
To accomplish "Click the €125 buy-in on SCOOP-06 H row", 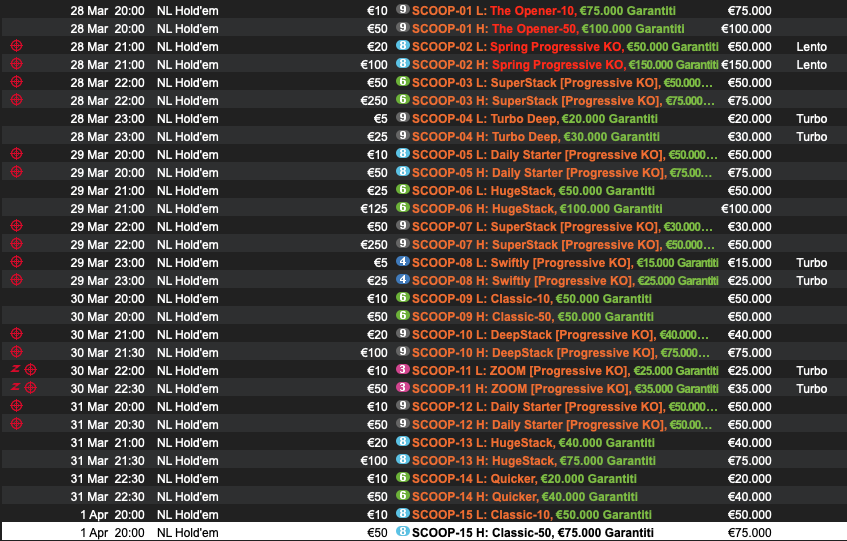I will [x=374, y=209].
